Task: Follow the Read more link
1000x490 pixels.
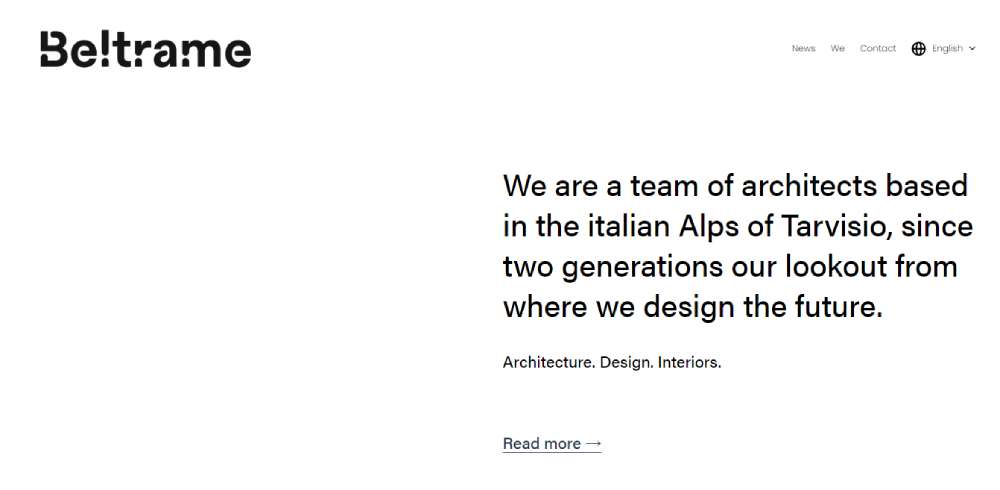Action: [552, 443]
